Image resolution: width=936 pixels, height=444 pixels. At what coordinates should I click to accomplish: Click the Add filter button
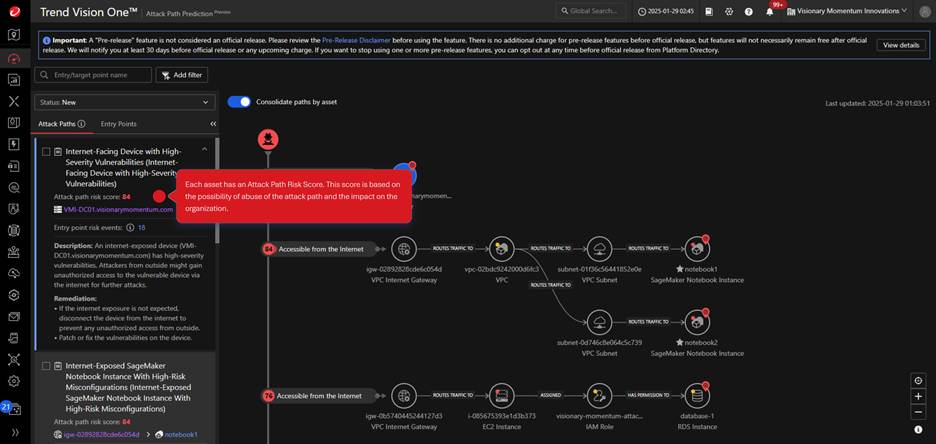point(182,75)
